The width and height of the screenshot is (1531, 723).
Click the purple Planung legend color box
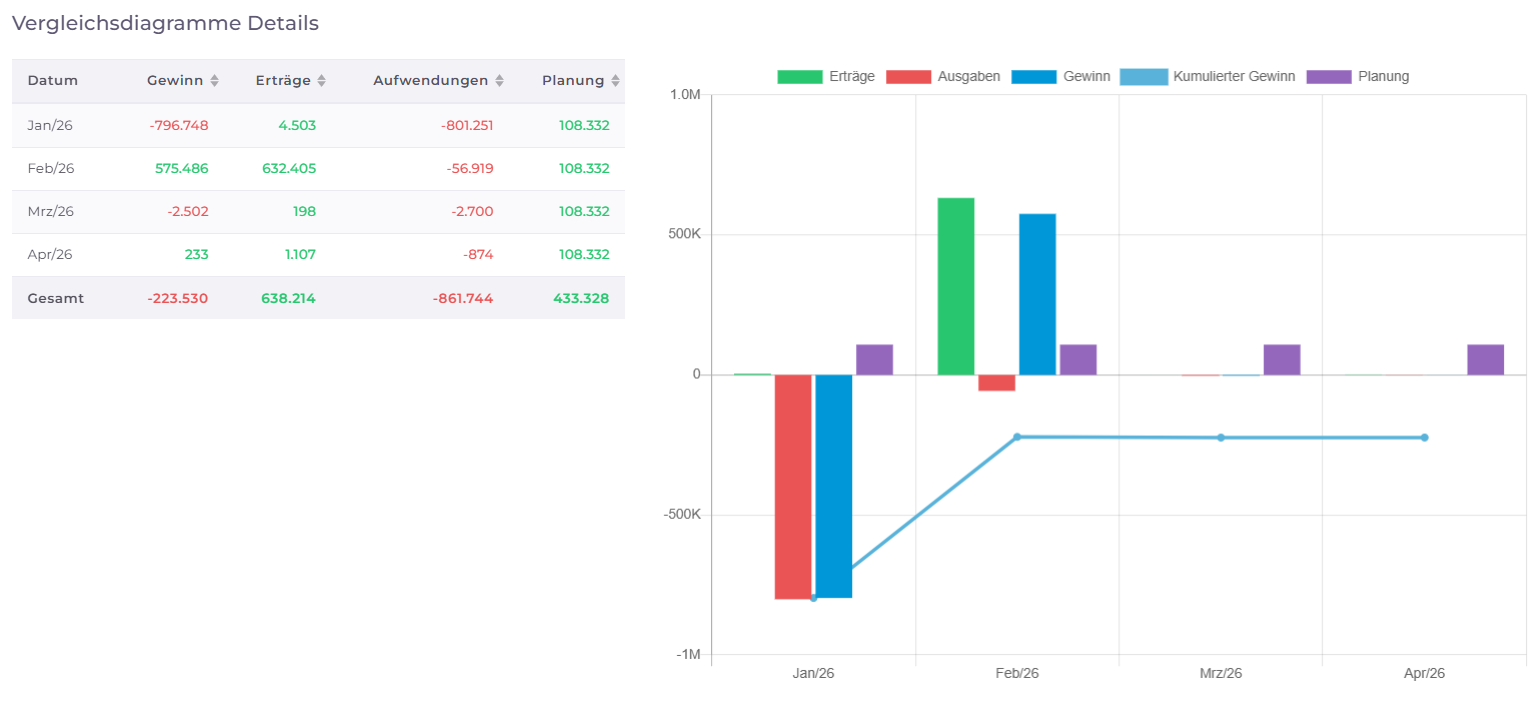1329,77
